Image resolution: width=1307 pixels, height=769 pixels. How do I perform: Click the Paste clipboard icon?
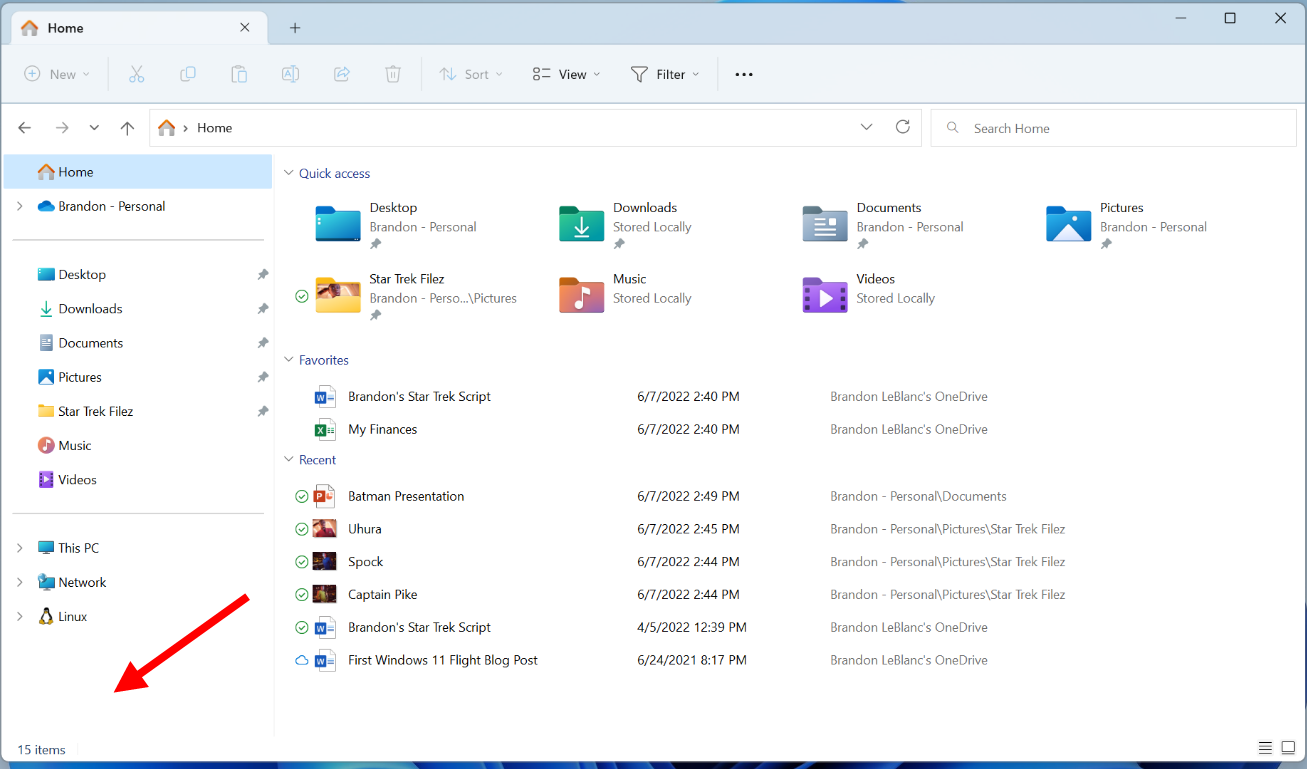(239, 74)
